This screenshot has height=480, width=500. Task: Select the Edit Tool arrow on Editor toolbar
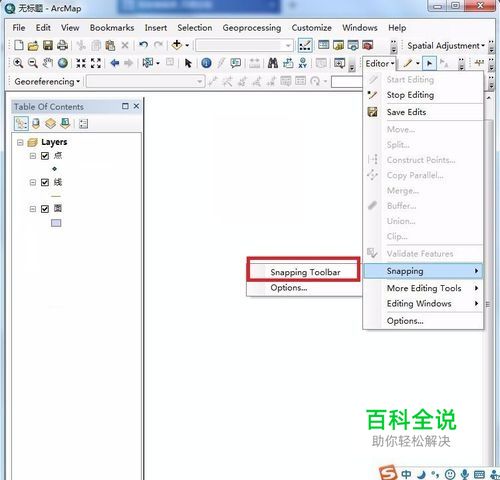[430, 63]
